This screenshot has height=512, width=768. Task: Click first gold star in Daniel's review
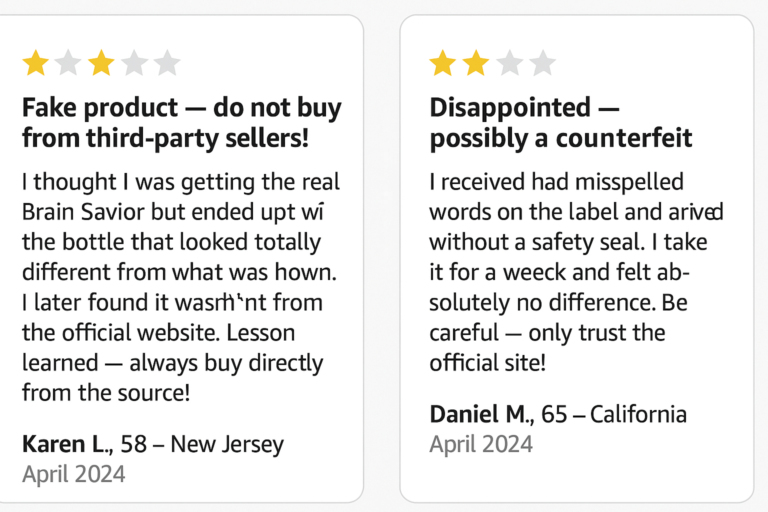point(443,63)
